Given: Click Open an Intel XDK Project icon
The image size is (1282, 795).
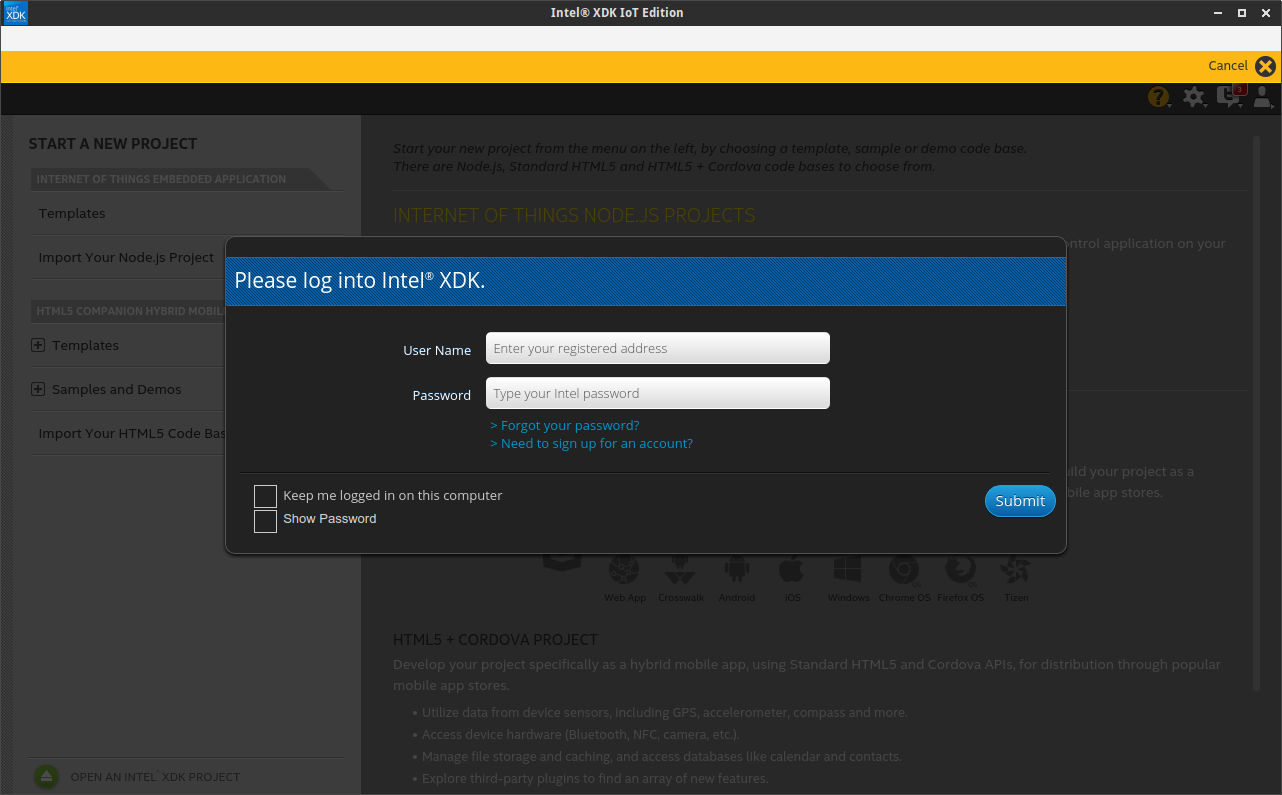Looking at the screenshot, I should [47, 776].
